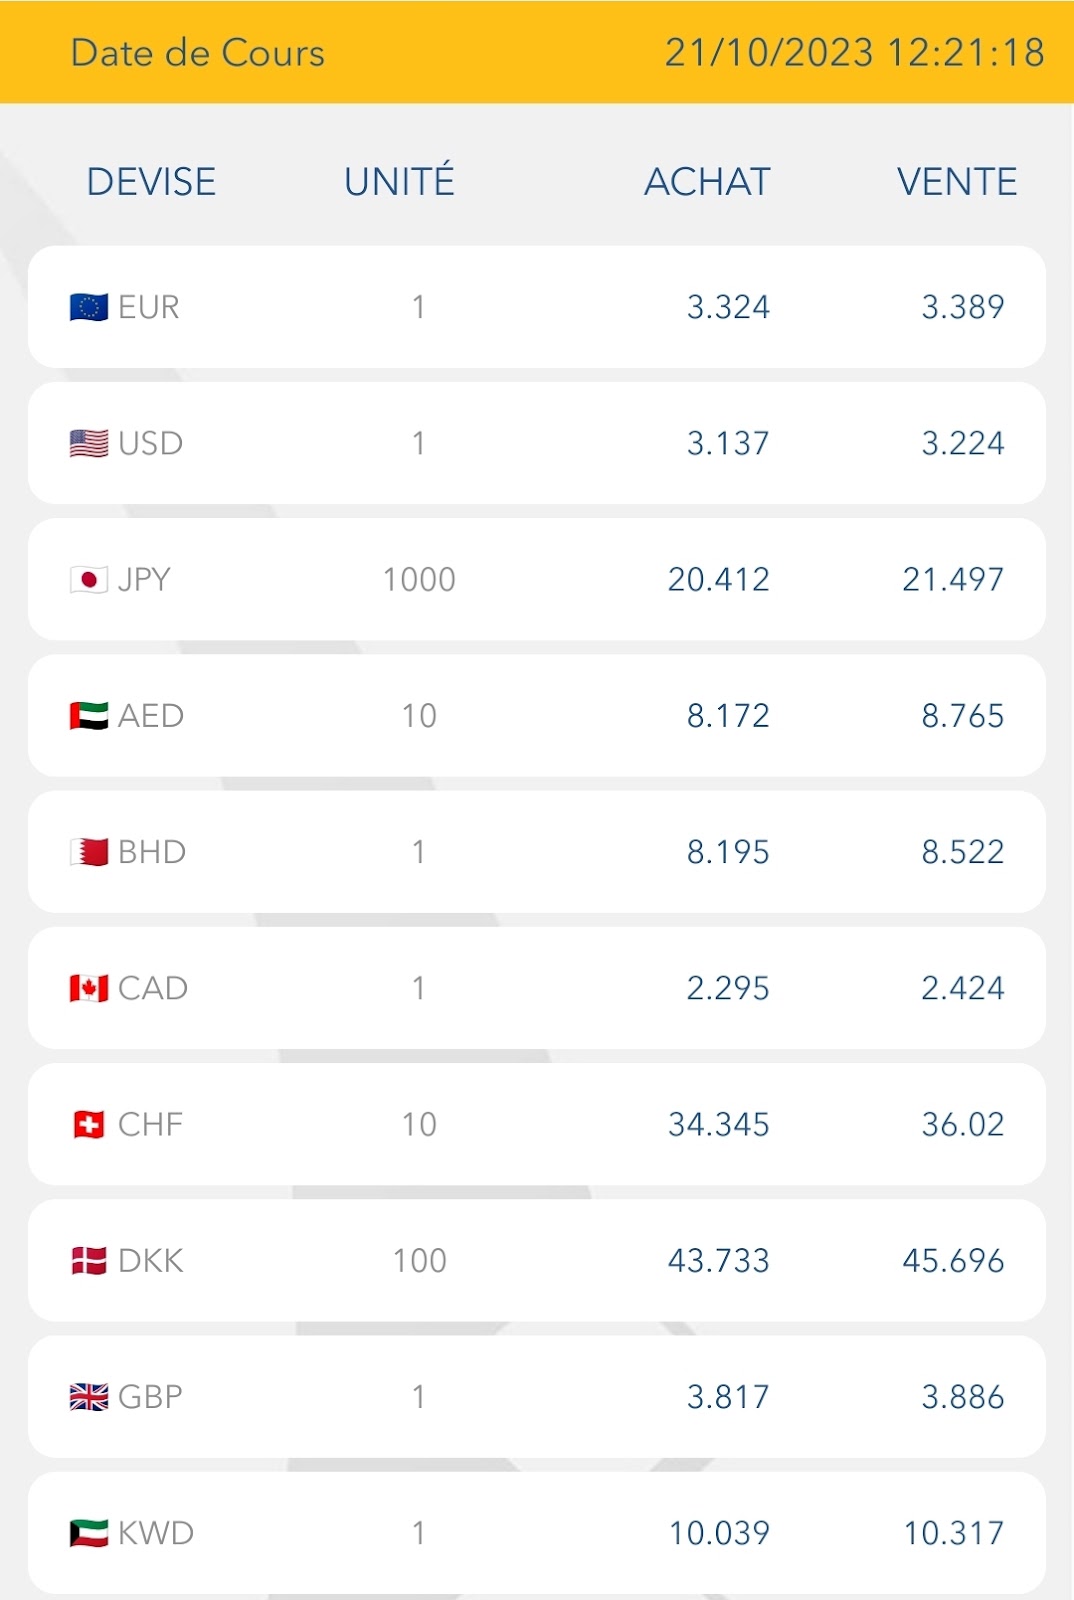The image size is (1074, 1600).
Task: Tap the UK flag next to GBP
Action: coord(89,1397)
